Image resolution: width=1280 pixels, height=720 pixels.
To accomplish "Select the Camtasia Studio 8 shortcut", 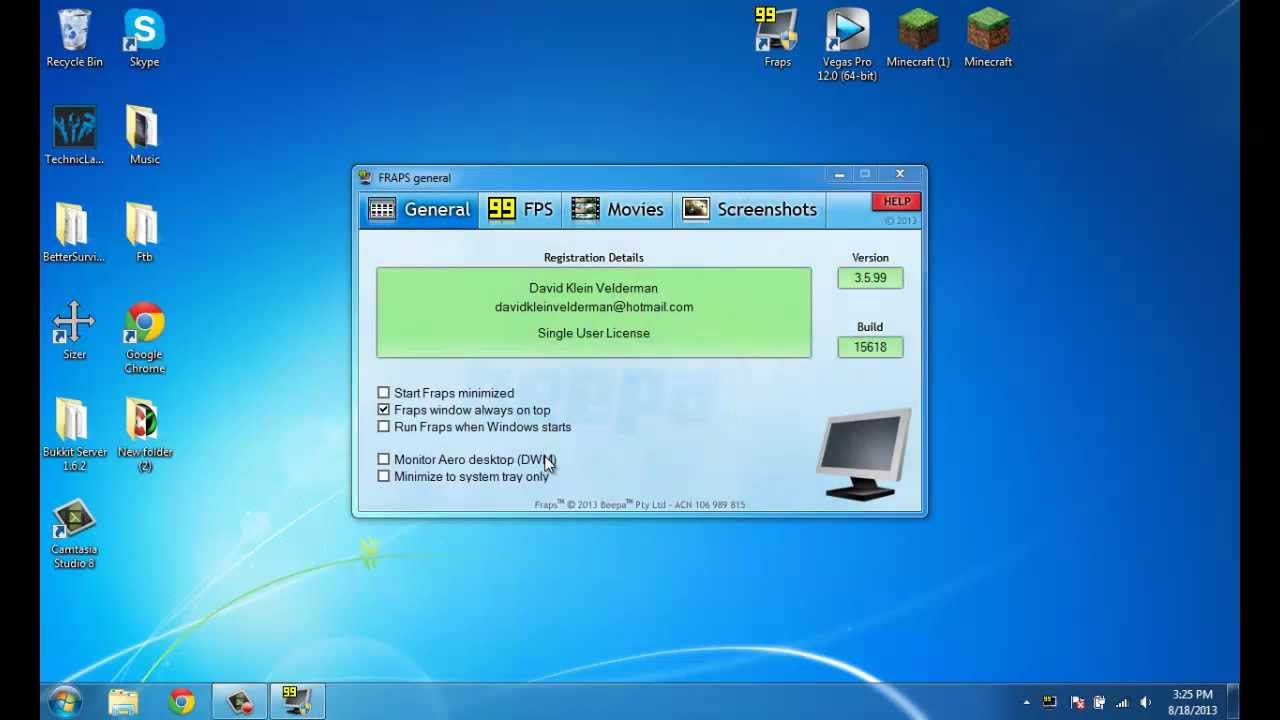I will click(x=74, y=533).
